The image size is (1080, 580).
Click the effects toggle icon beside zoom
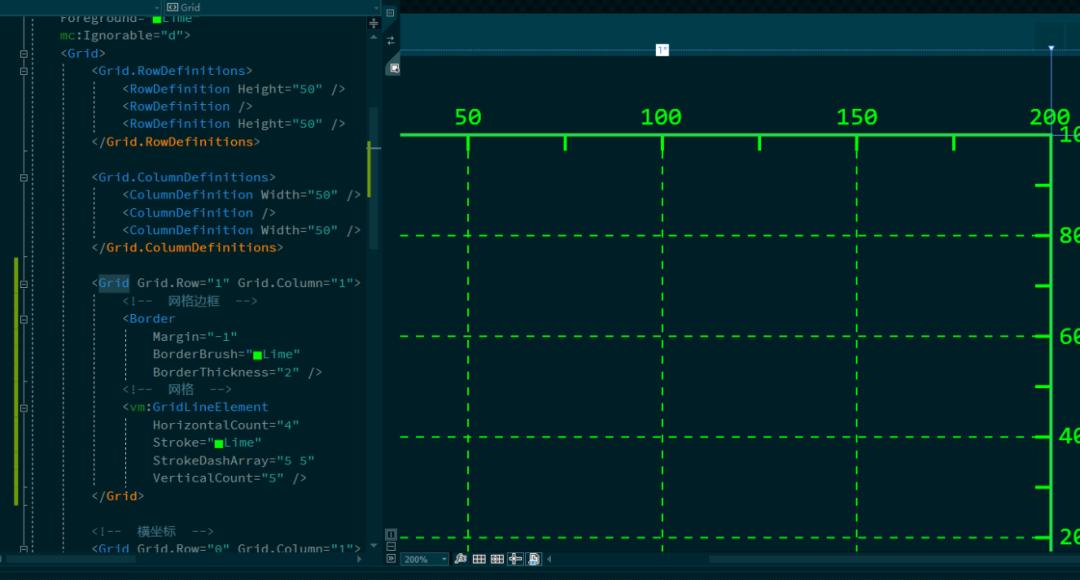460,559
